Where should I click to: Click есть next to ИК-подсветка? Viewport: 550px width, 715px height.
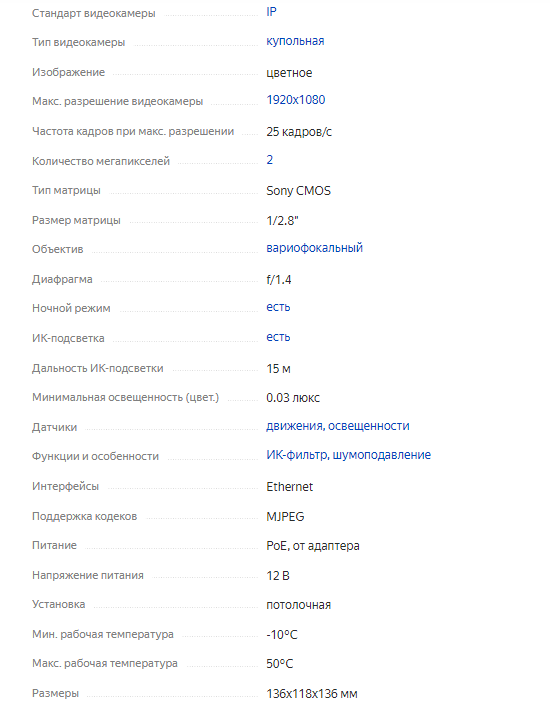point(278,337)
